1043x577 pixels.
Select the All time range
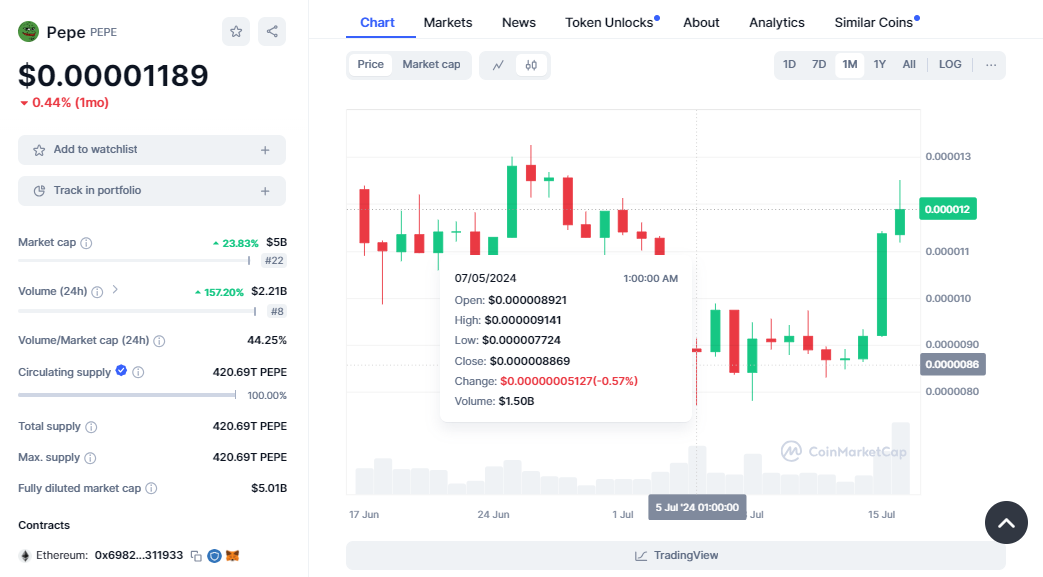pos(909,65)
